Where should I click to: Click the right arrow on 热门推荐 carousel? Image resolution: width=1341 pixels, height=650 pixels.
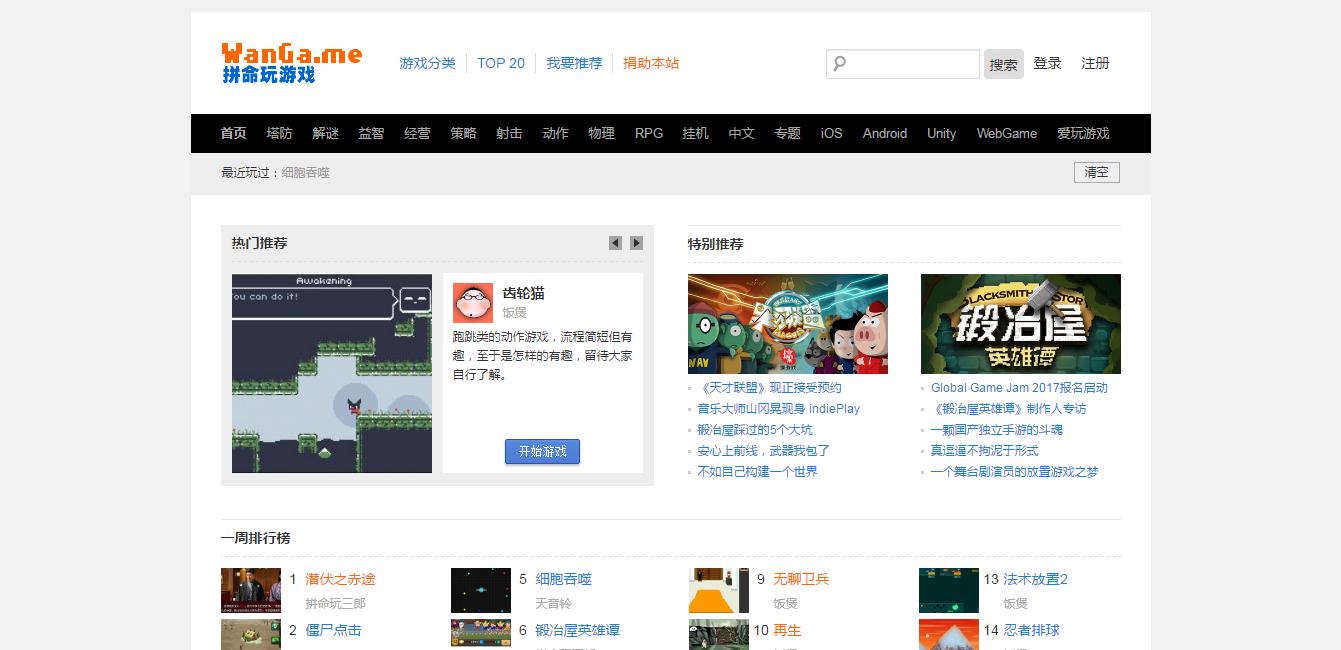click(636, 242)
